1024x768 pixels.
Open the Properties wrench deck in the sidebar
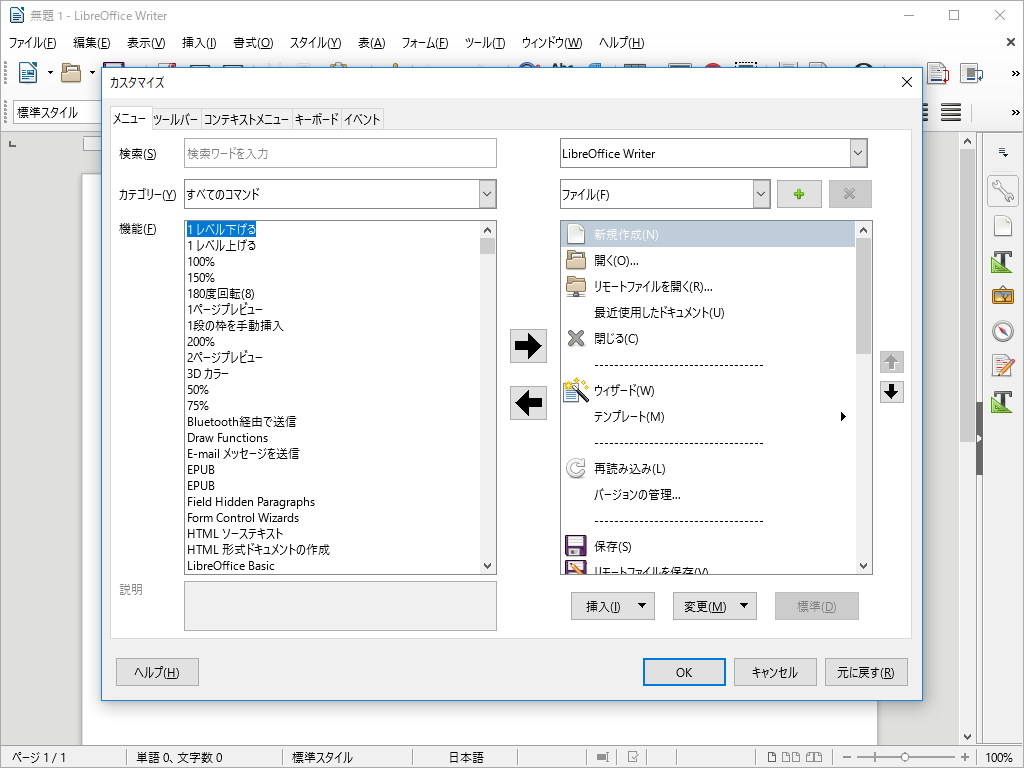pos(1002,191)
